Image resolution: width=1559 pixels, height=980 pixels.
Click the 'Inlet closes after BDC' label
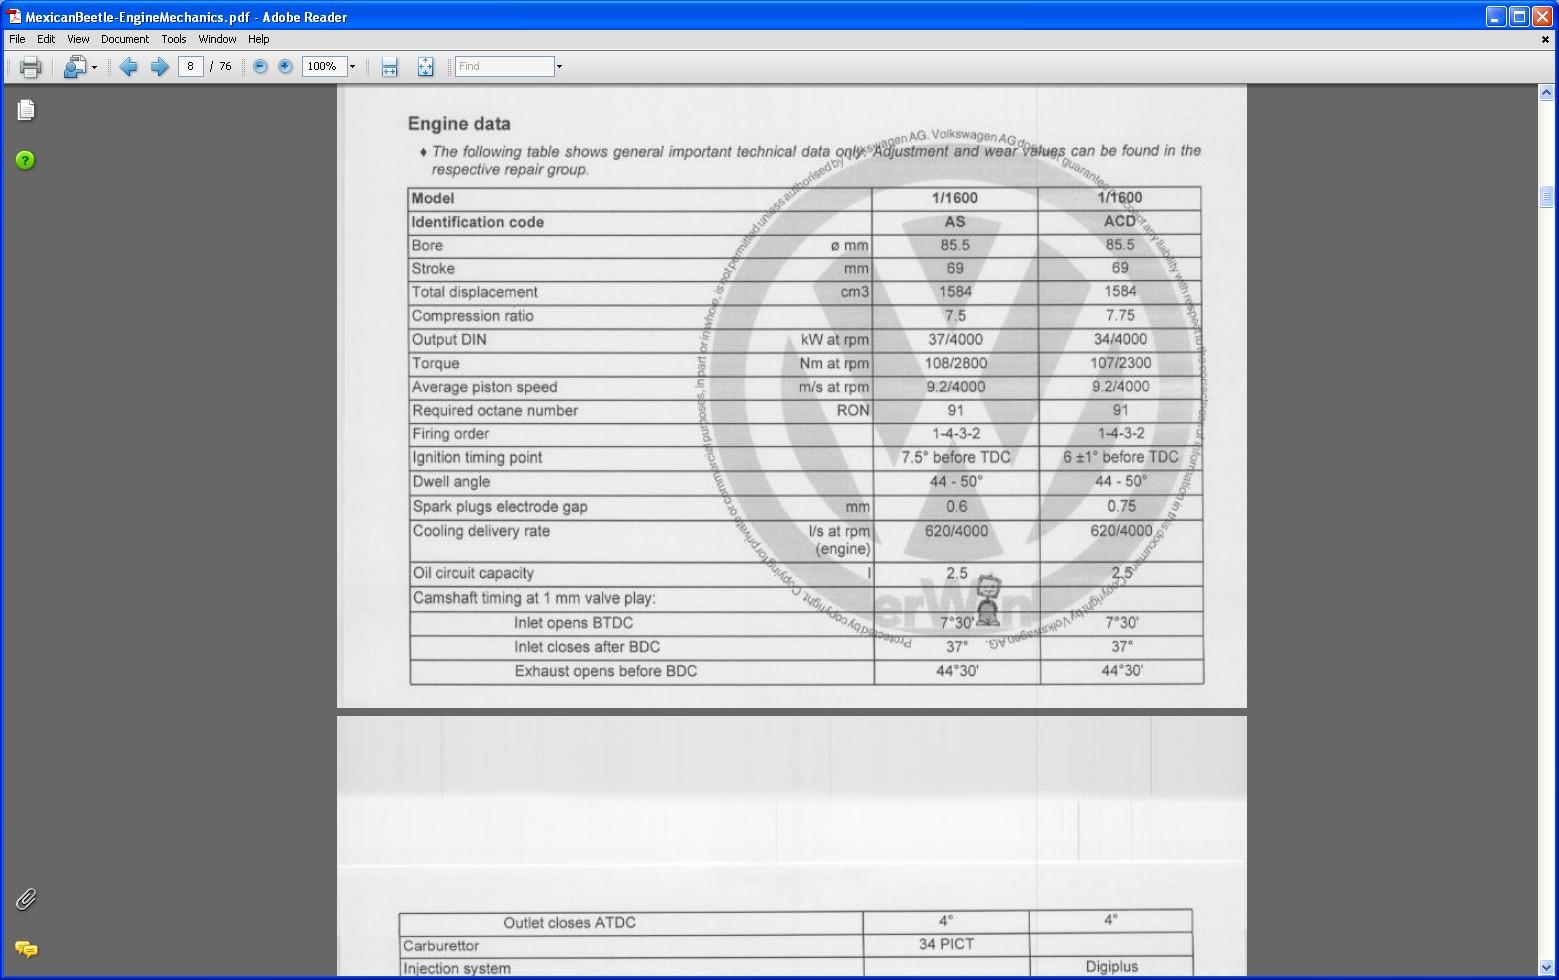(587, 647)
